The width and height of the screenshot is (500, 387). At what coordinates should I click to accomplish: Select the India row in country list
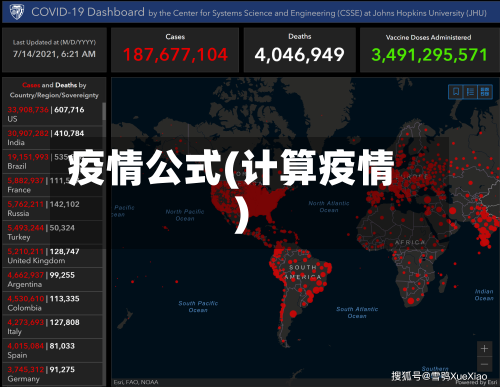pos(53,138)
